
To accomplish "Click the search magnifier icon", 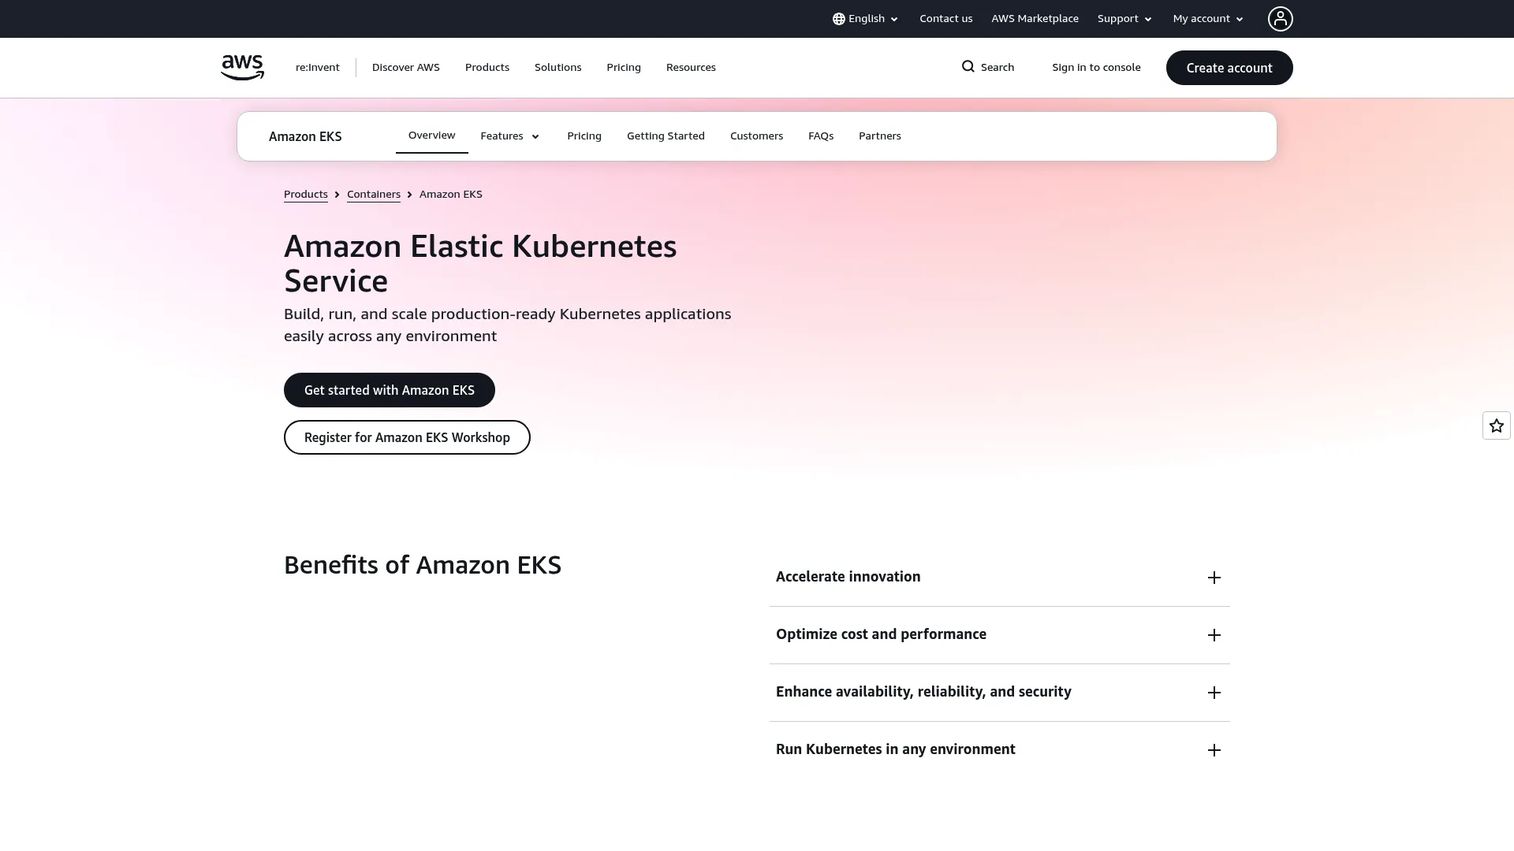I will [967, 67].
